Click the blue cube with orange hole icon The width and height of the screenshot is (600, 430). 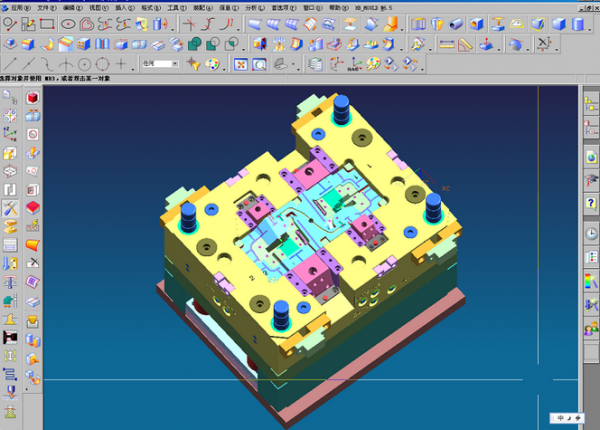point(476,24)
